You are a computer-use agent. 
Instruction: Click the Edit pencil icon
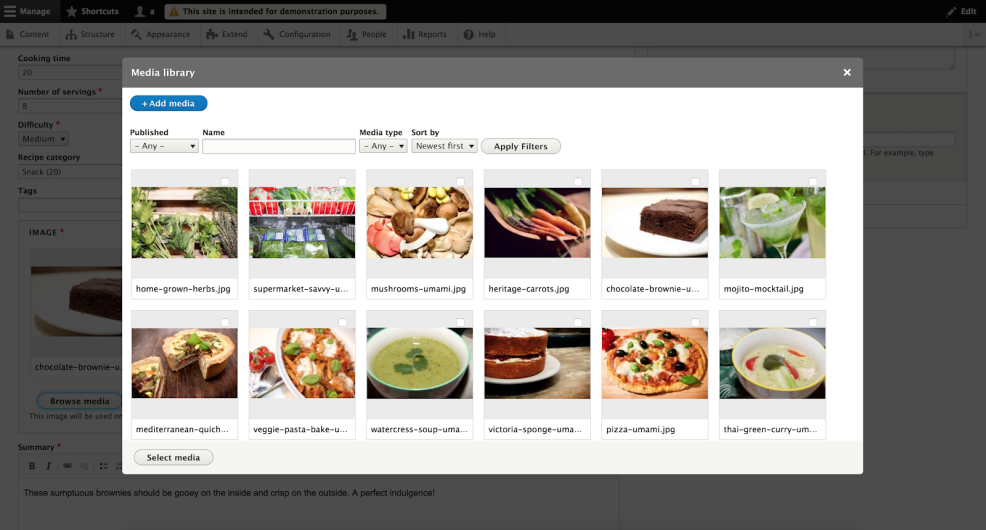click(x=951, y=11)
